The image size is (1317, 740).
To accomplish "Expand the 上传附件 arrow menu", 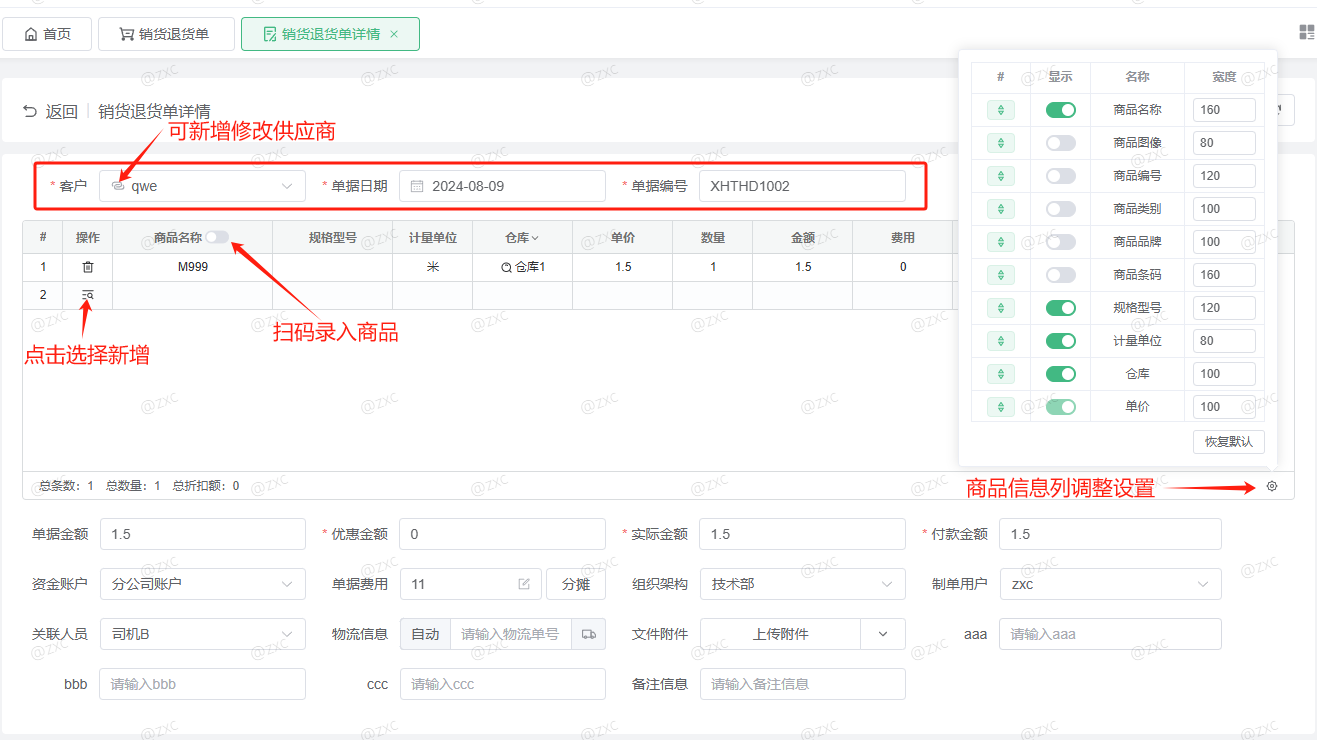I will (x=883, y=634).
